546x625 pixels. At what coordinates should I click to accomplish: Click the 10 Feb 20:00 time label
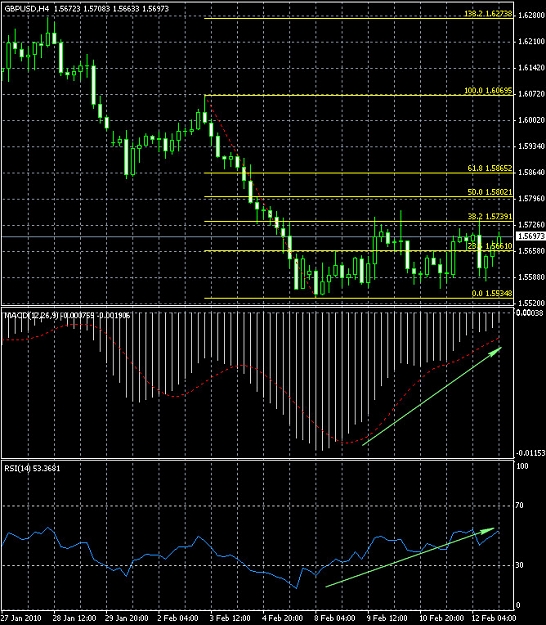pos(442,618)
